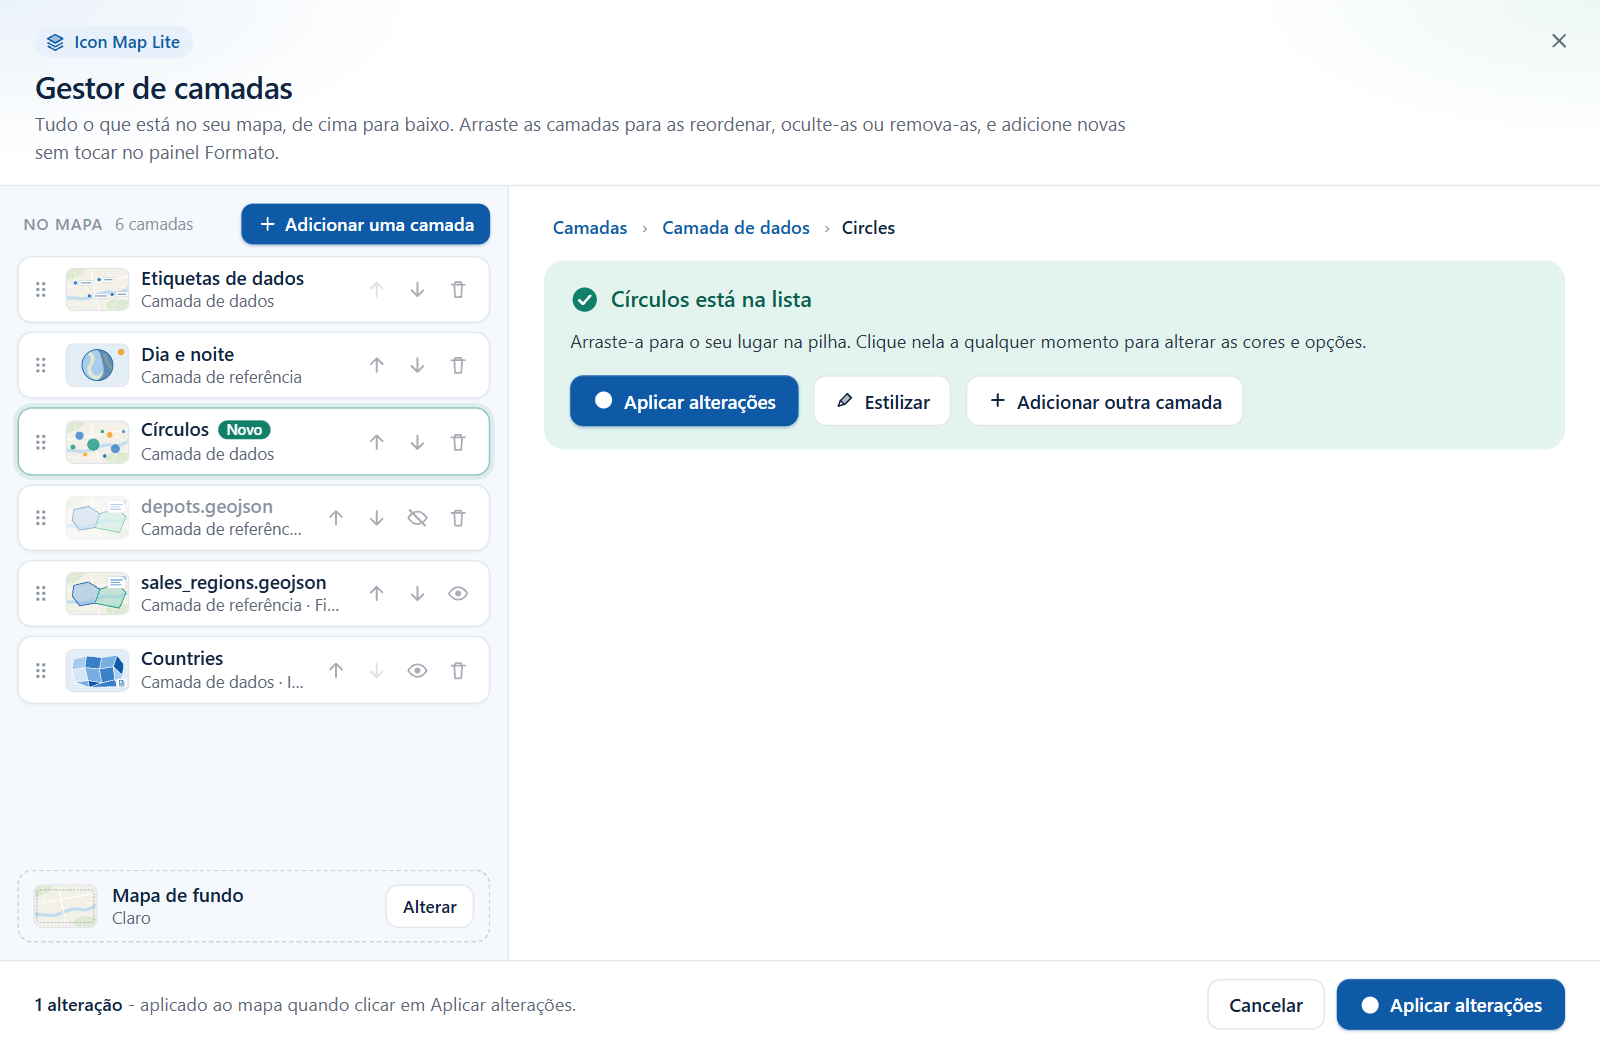Open Estilizar for the Círculos layer
1600x1047 pixels.
tap(882, 402)
